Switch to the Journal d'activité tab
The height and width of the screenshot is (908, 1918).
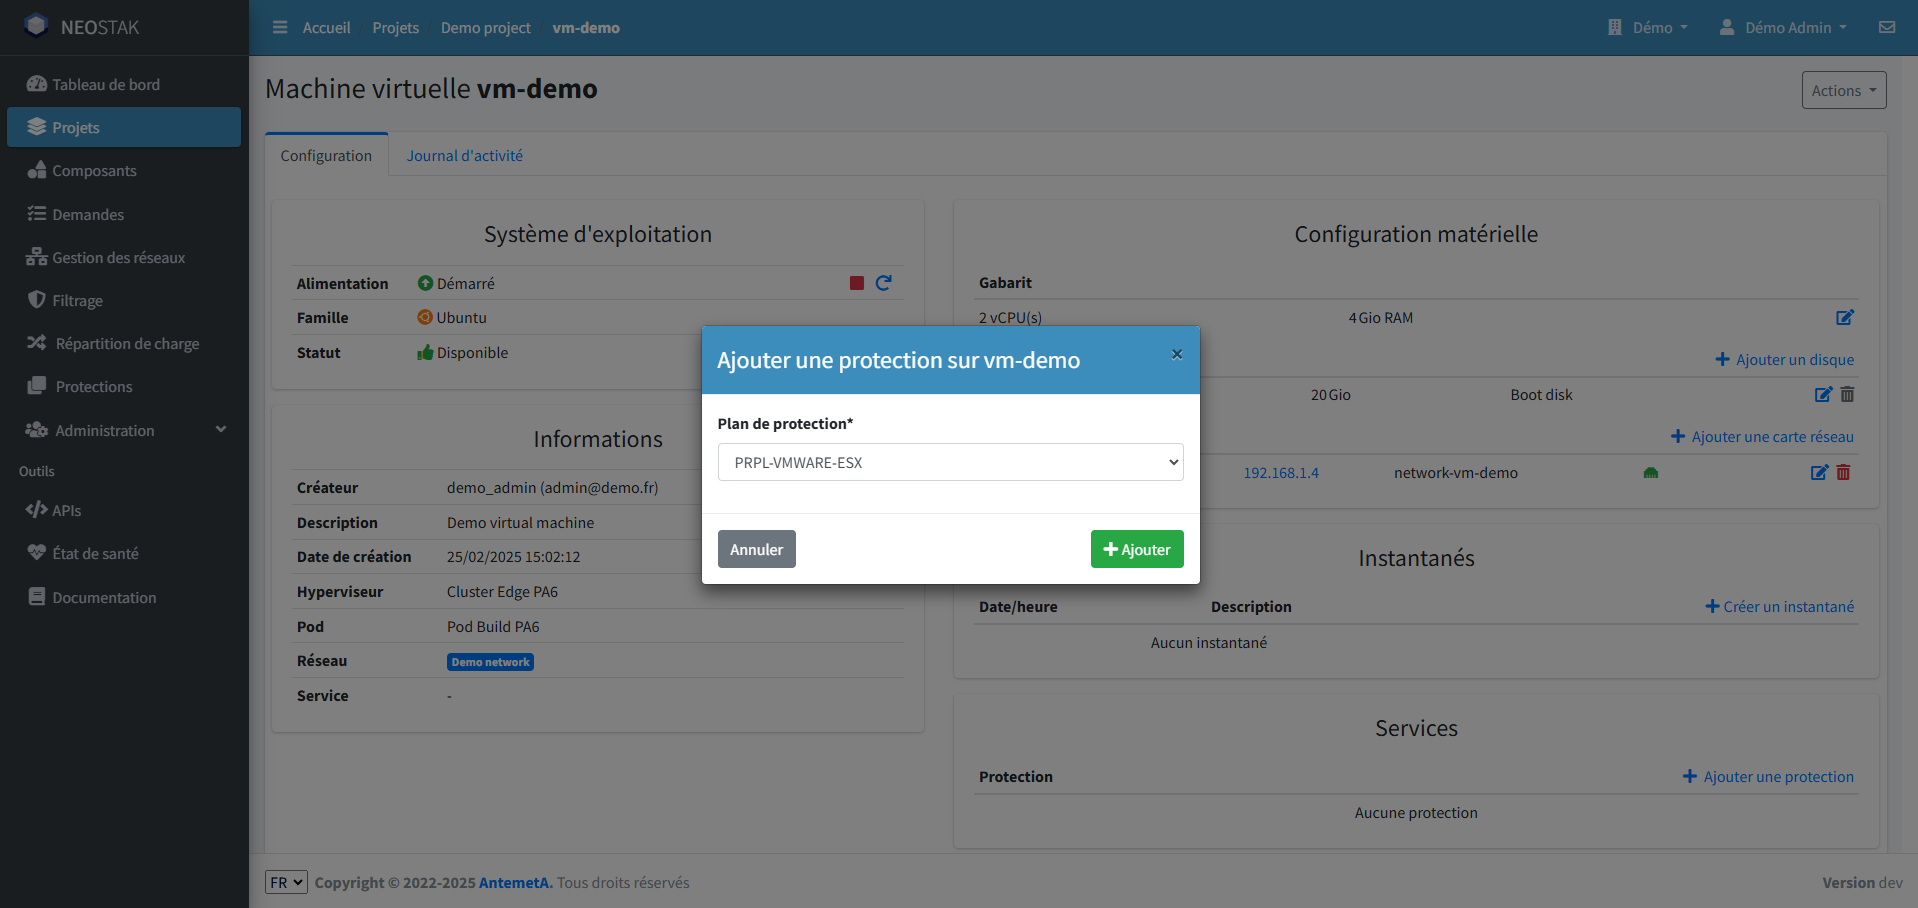[x=464, y=155]
